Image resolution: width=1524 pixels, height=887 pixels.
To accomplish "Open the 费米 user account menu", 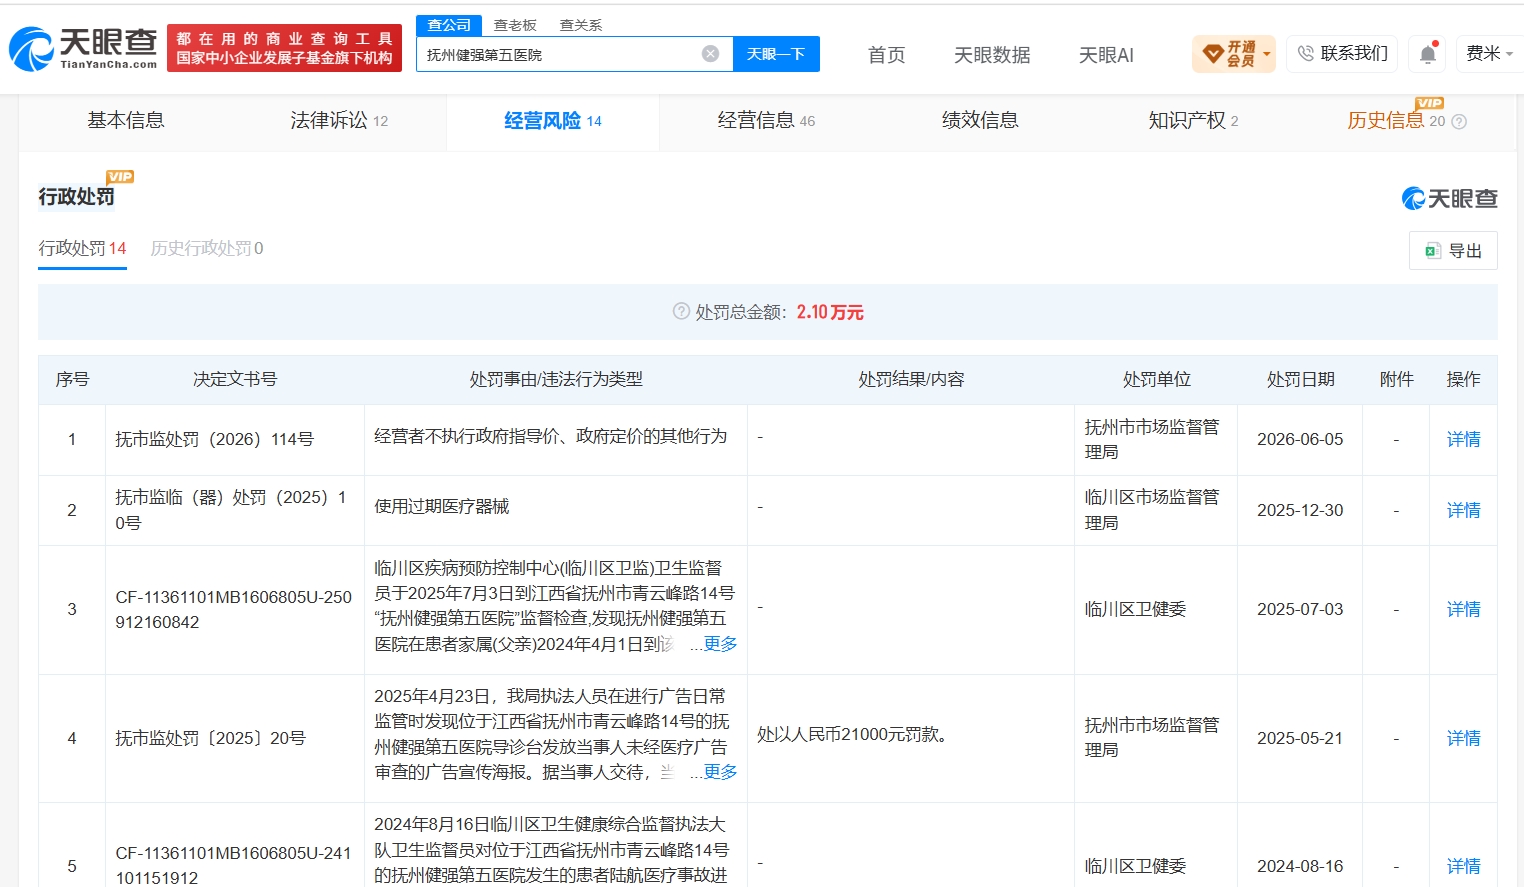I will [1489, 54].
